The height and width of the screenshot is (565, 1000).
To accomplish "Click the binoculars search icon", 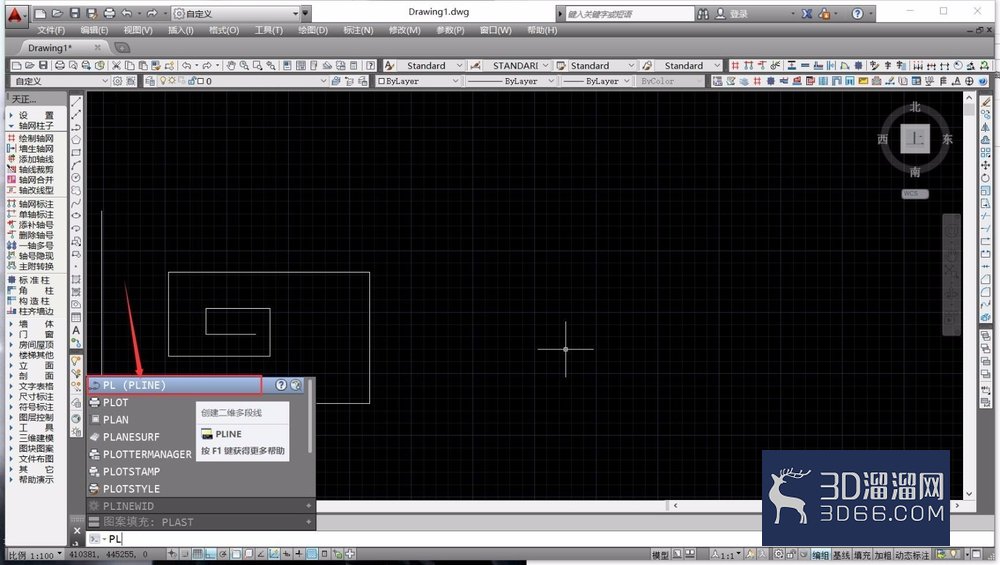I will coord(703,13).
